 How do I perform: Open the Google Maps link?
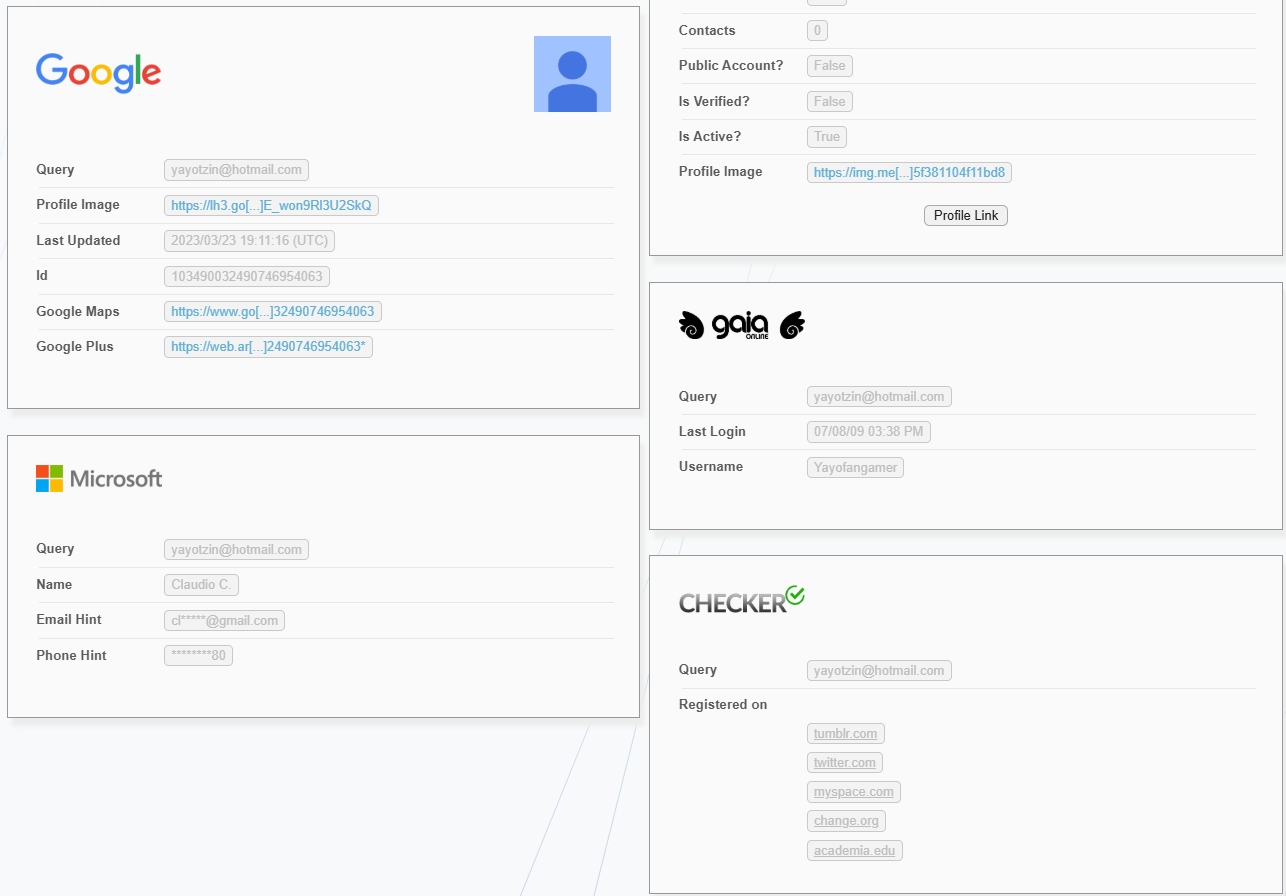tap(273, 312)
